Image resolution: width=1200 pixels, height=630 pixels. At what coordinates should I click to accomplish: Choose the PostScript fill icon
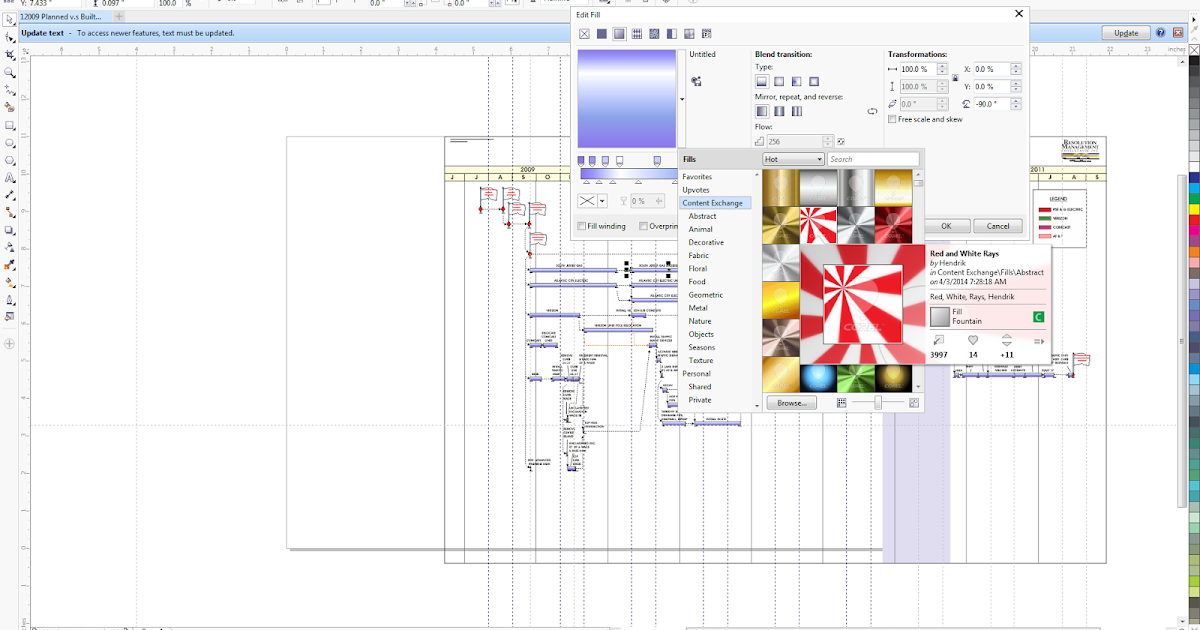point(705,34)
